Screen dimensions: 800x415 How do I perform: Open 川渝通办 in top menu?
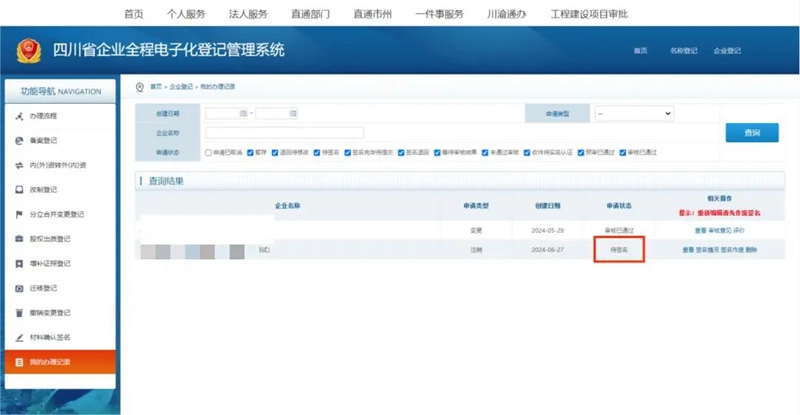tap(507, 14)
